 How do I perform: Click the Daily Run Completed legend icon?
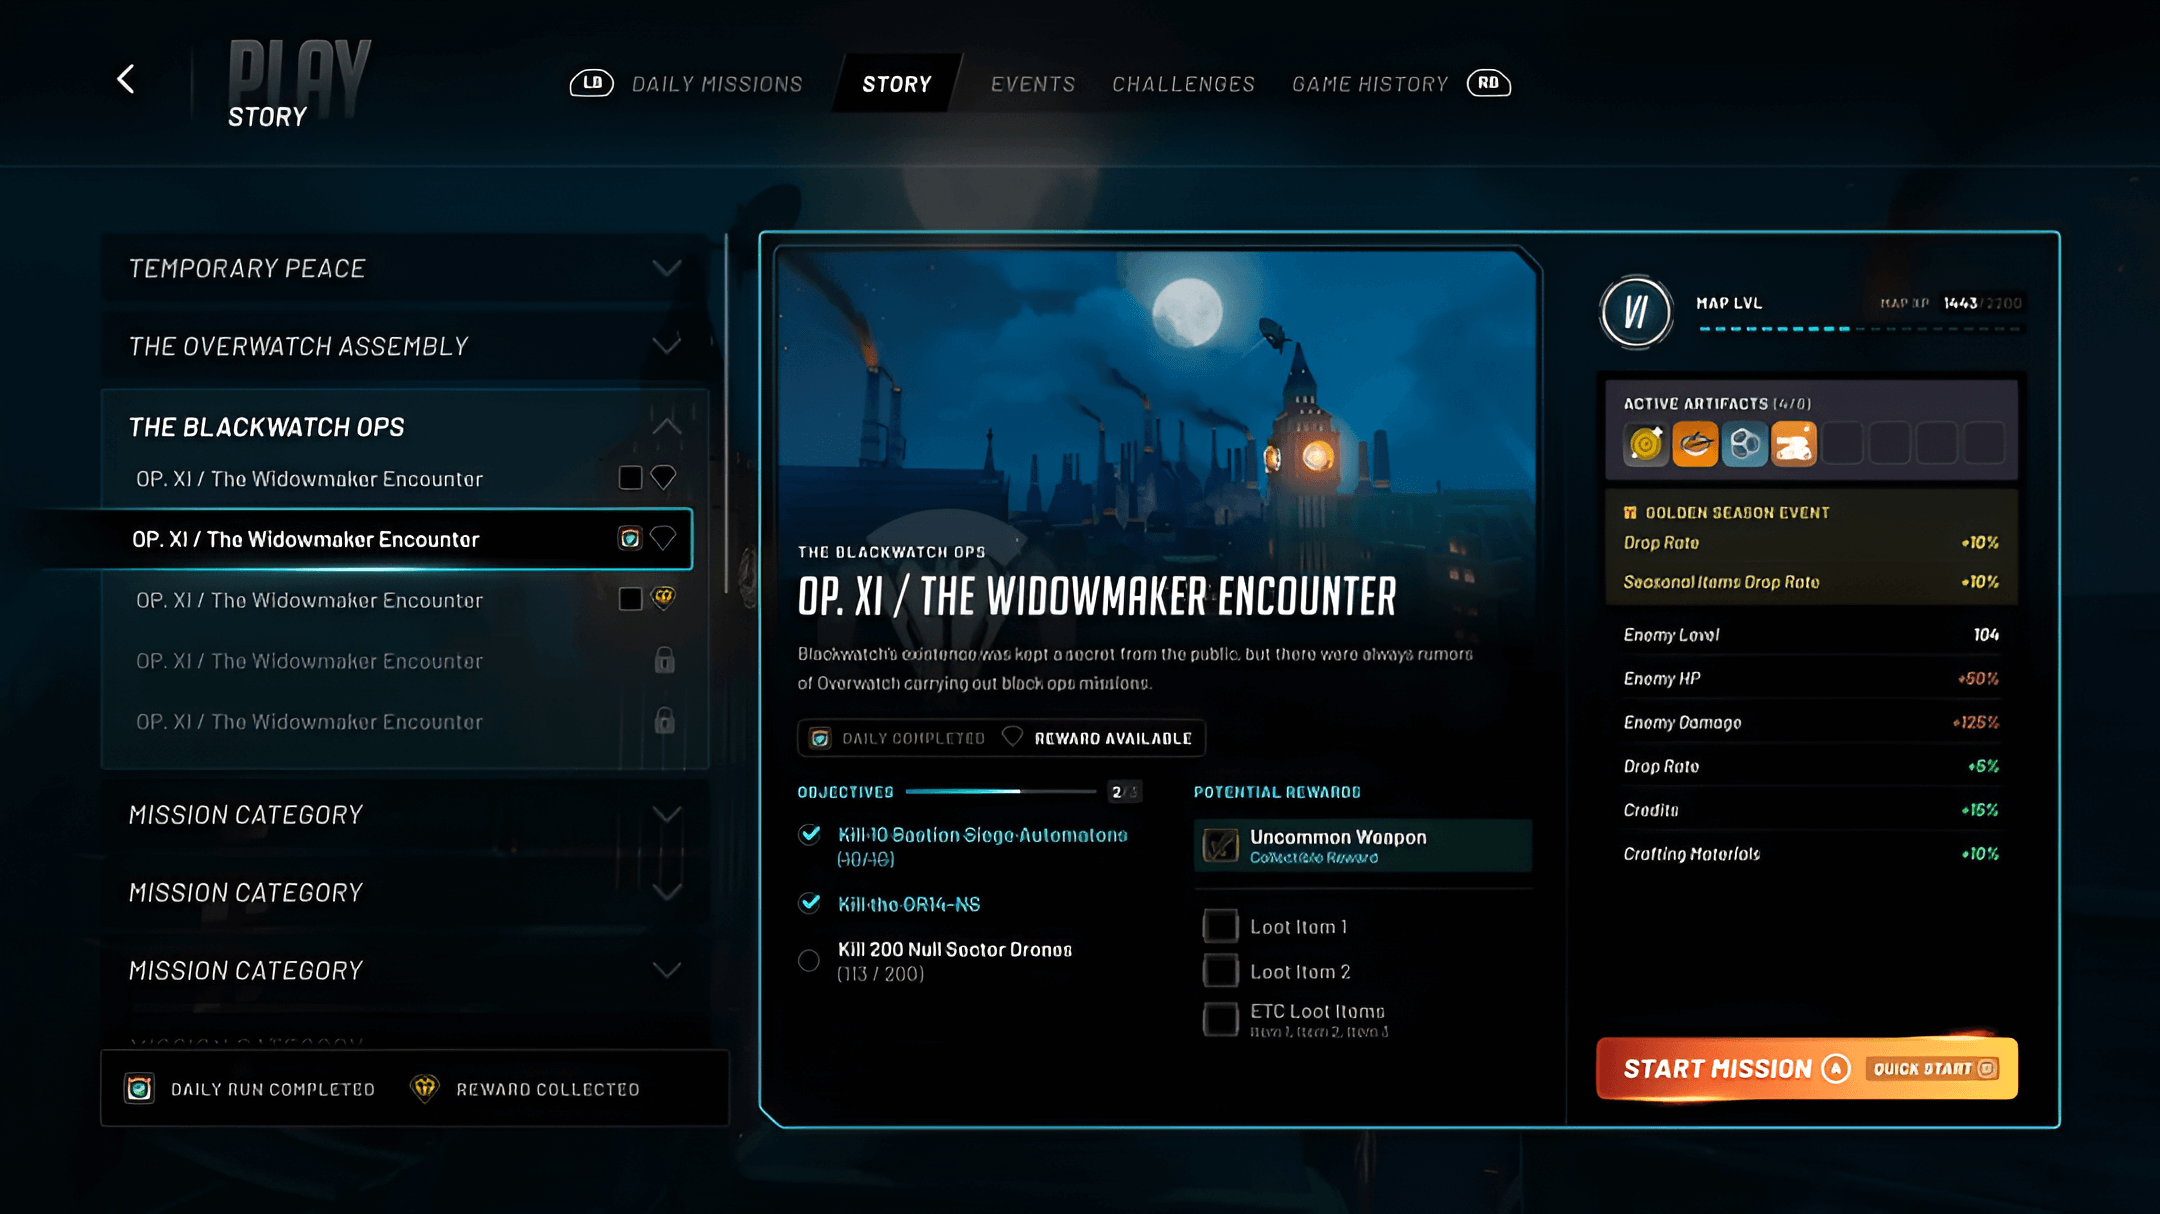[x=139, y=1088]
